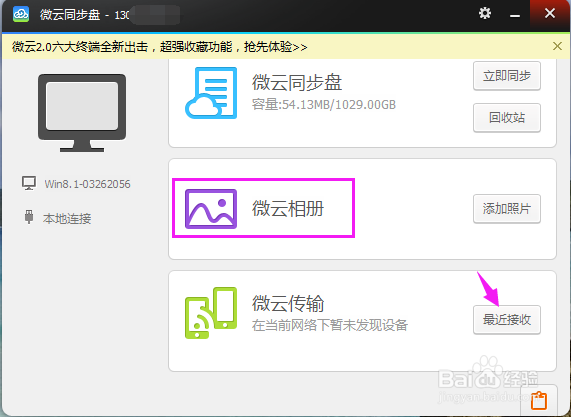Close the 微云同步盘 window
The width and height of the screenshot is (571, 417).
[x=550, y=13]
